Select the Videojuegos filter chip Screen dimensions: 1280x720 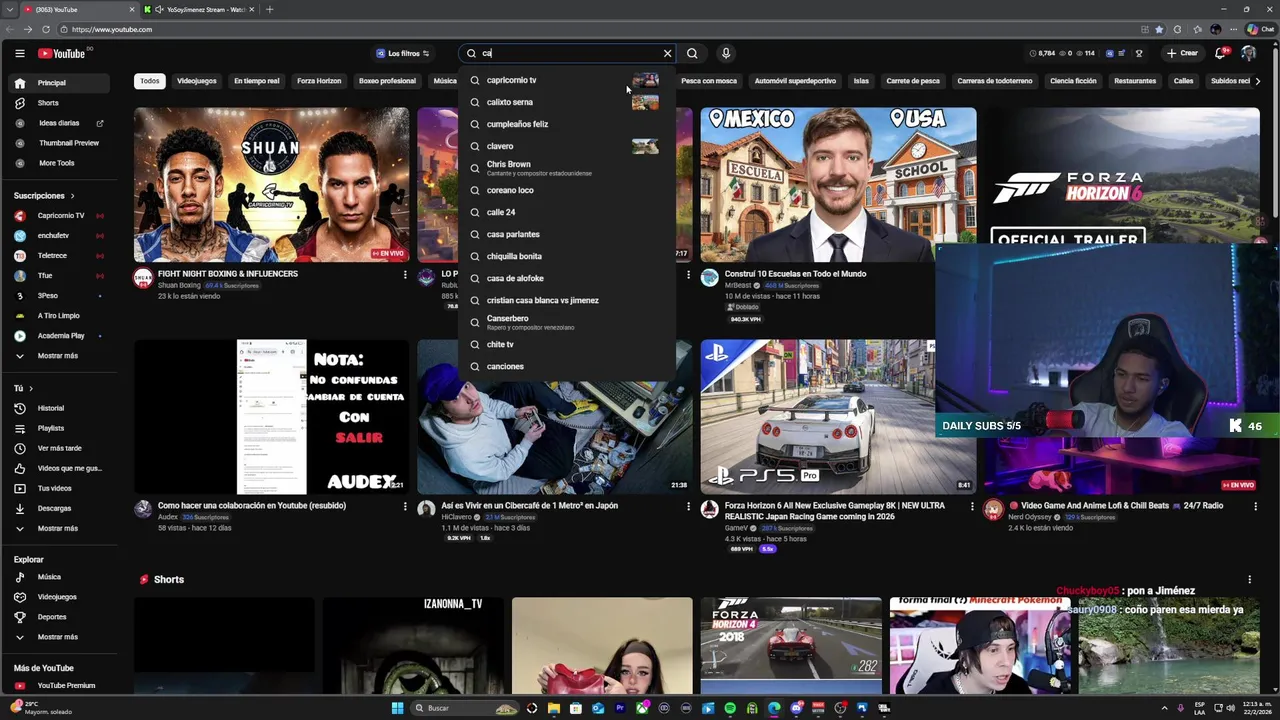pyautogui.click(x=197, y=81)
